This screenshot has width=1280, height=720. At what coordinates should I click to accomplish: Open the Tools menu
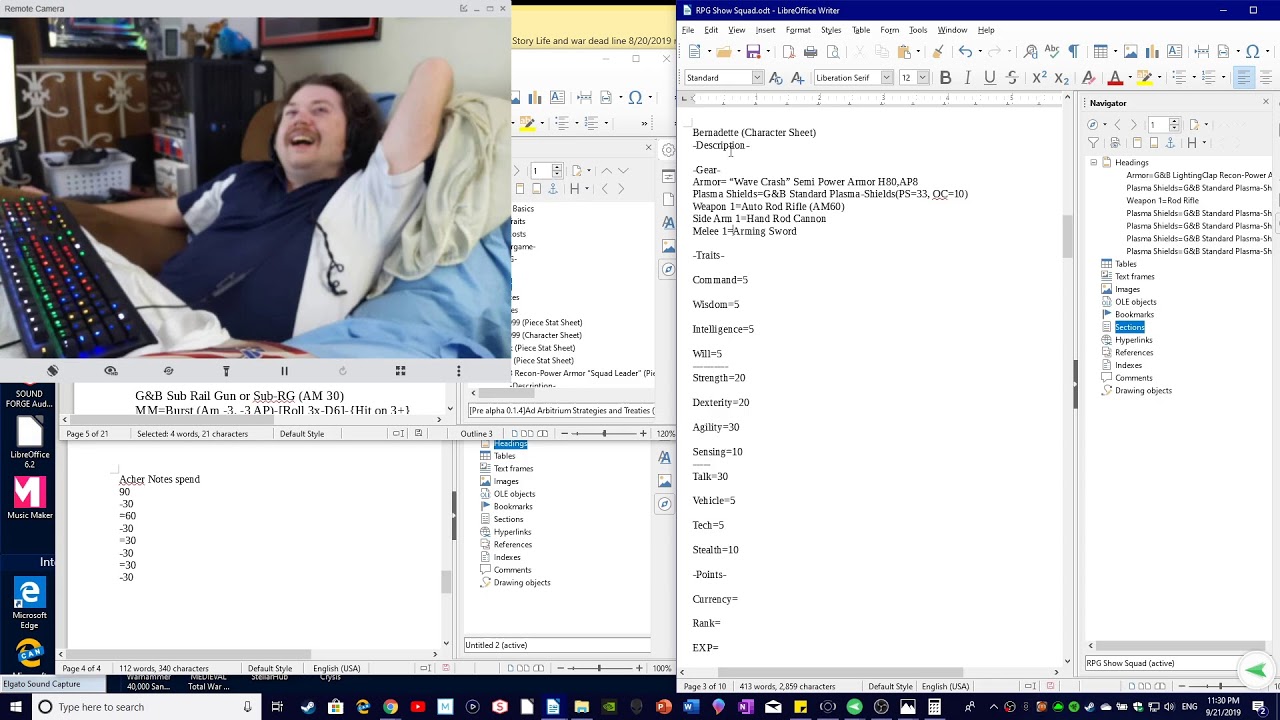(917, 30)
